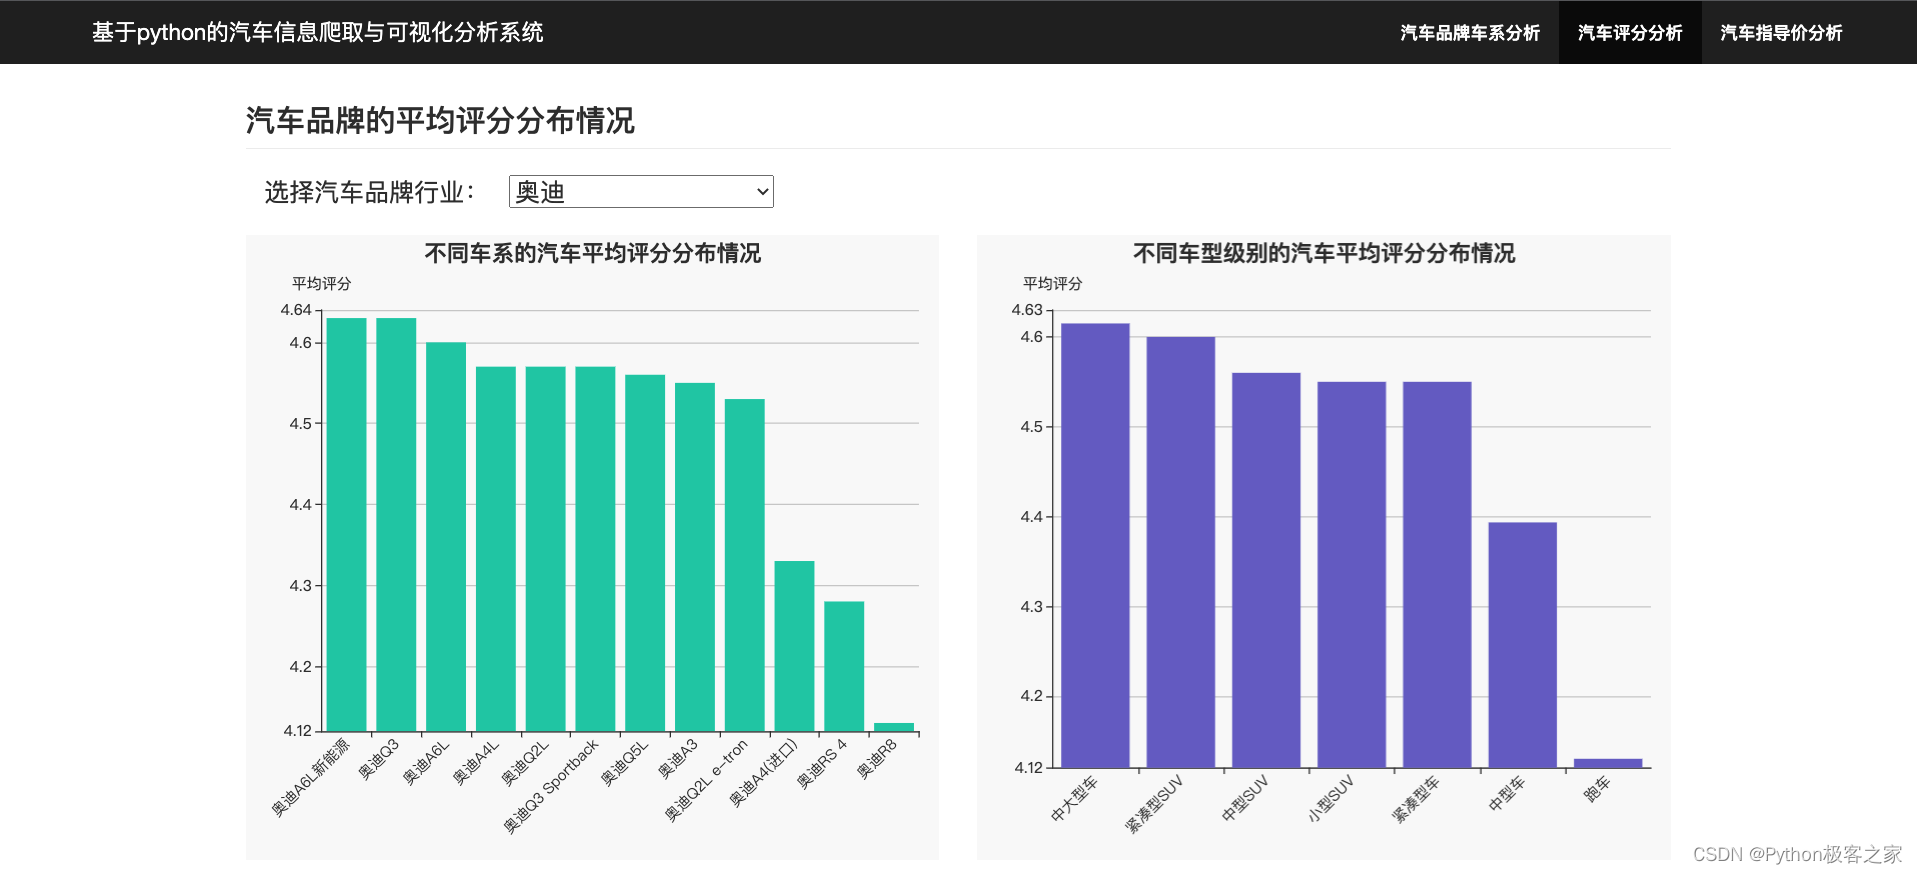Click the 中型车 purple bar
The image size is (1917, 874).
[1523, 645]
